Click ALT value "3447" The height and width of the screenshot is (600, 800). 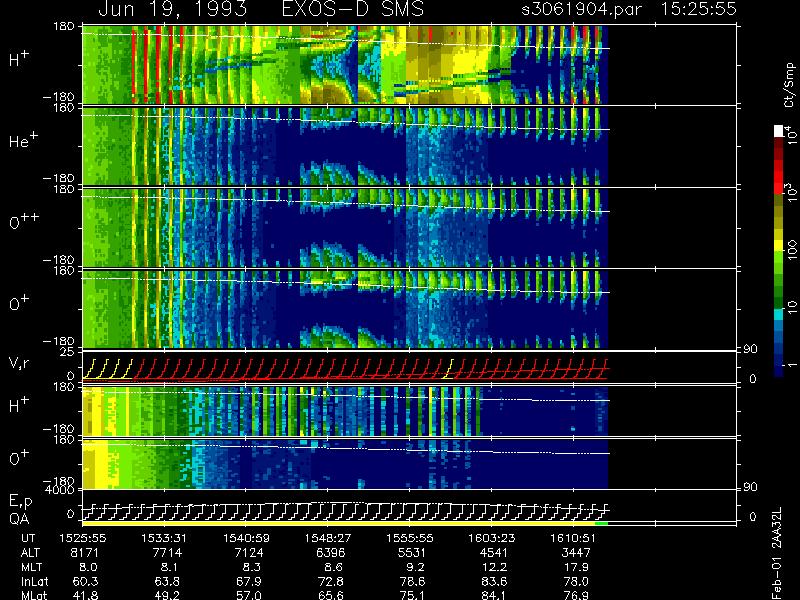(x=576, y=553)
